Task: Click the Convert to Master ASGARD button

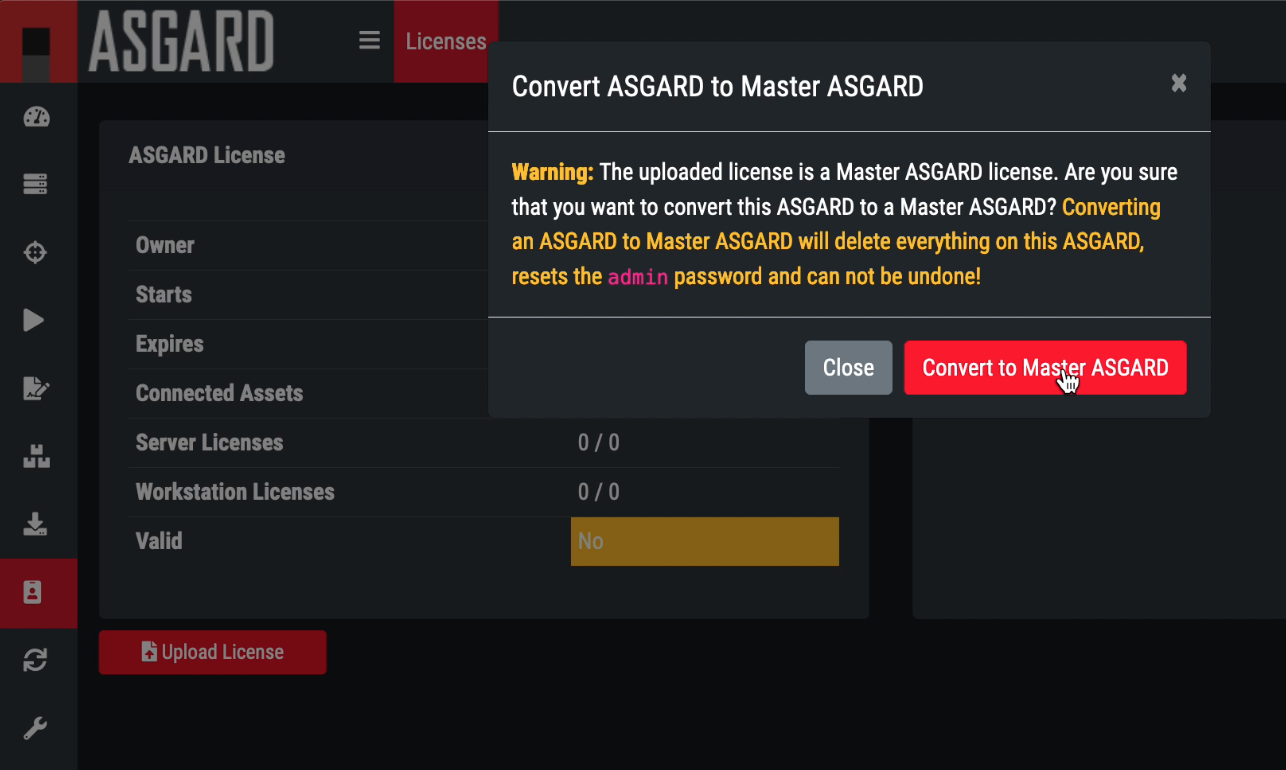Action: (1045, 368)
